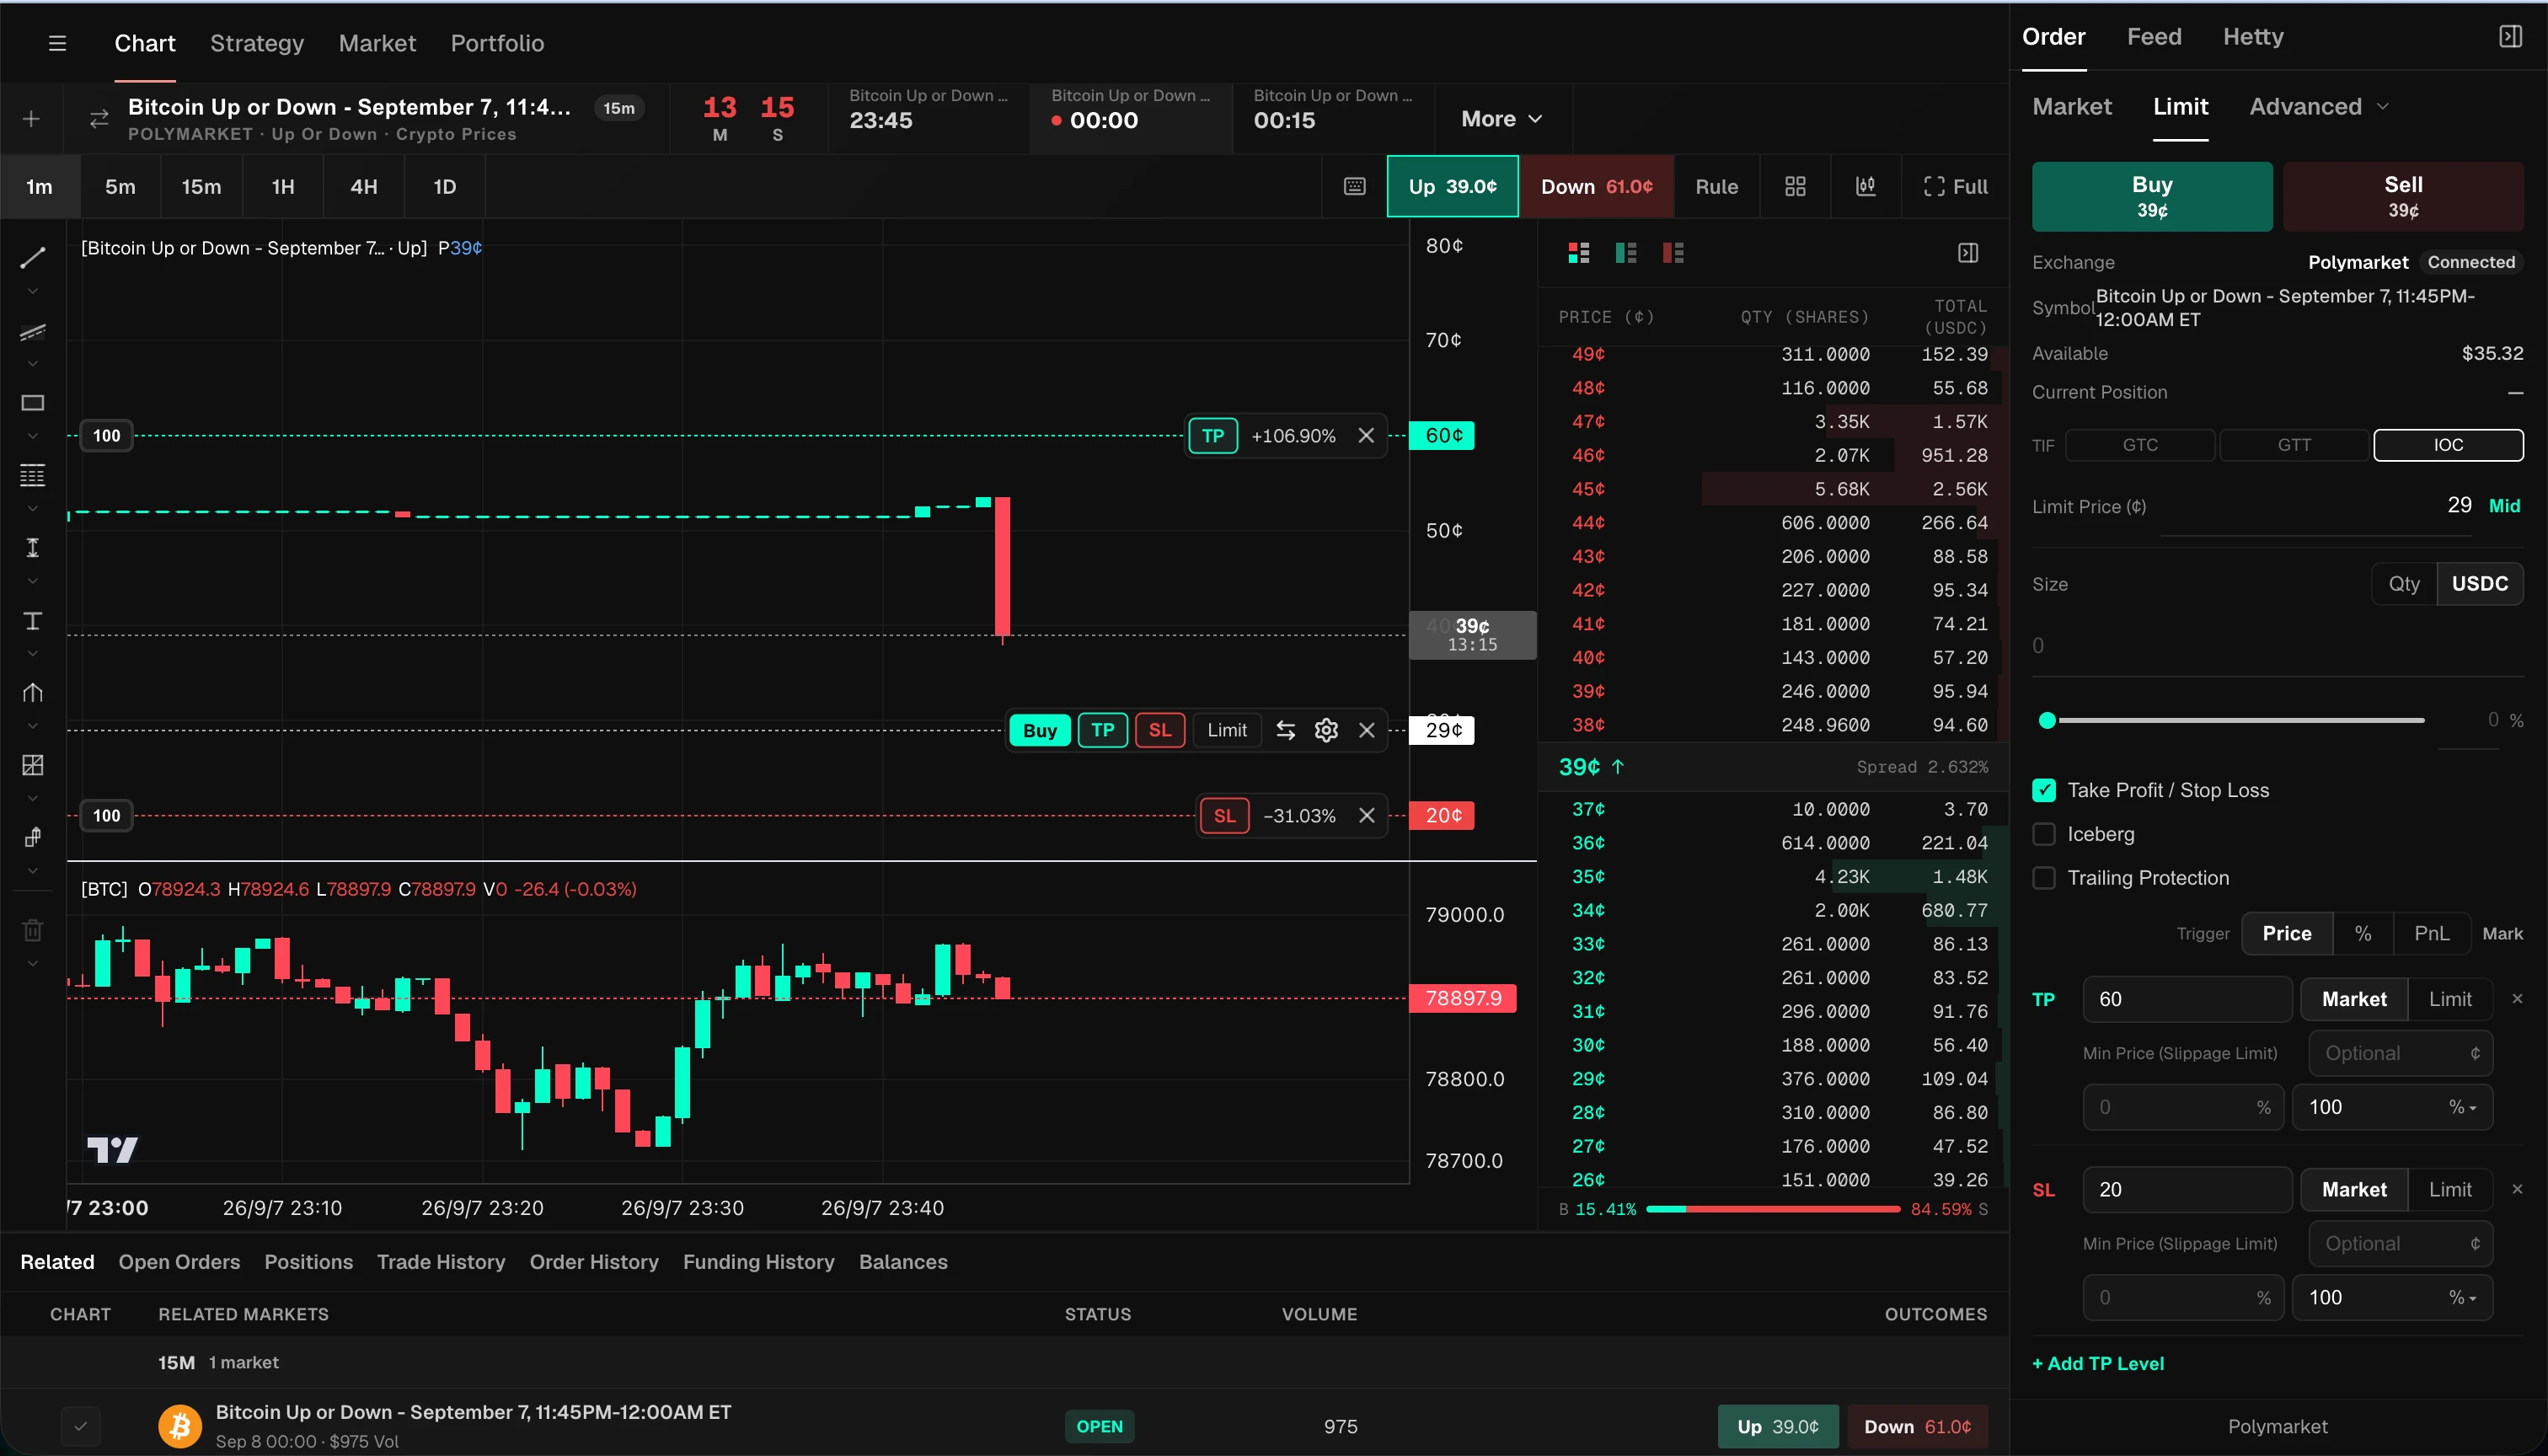Select the Fibonacci retracement lines tool
2548x1456 pixels.
pyautogui.click(x=32, y=475)
